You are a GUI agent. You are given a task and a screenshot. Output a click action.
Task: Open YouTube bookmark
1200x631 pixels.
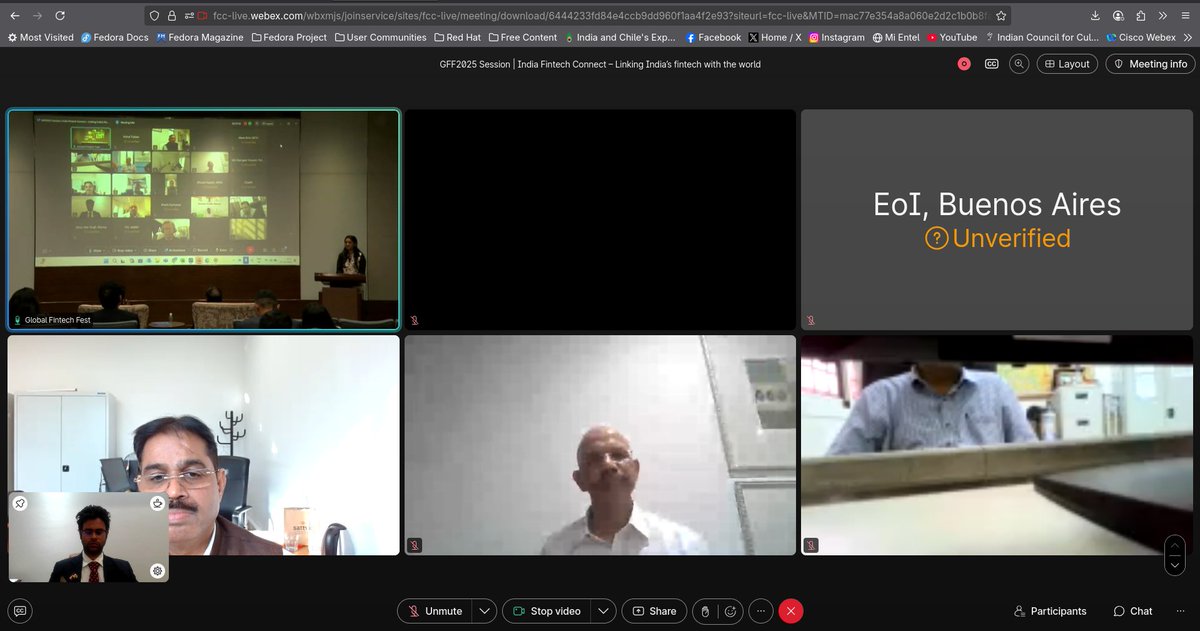tap(952, 37)
